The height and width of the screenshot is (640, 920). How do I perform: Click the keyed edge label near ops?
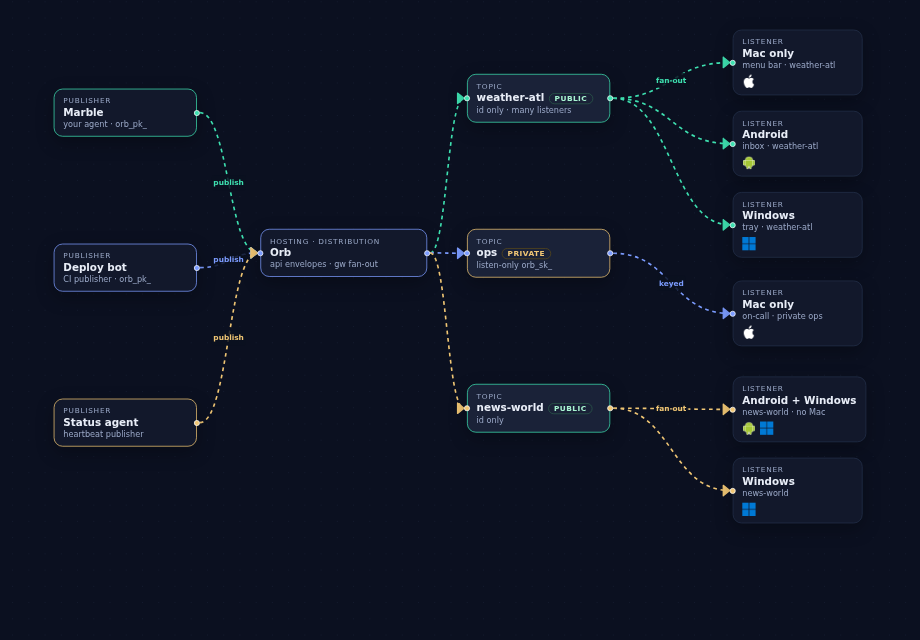tap(671, 283)
